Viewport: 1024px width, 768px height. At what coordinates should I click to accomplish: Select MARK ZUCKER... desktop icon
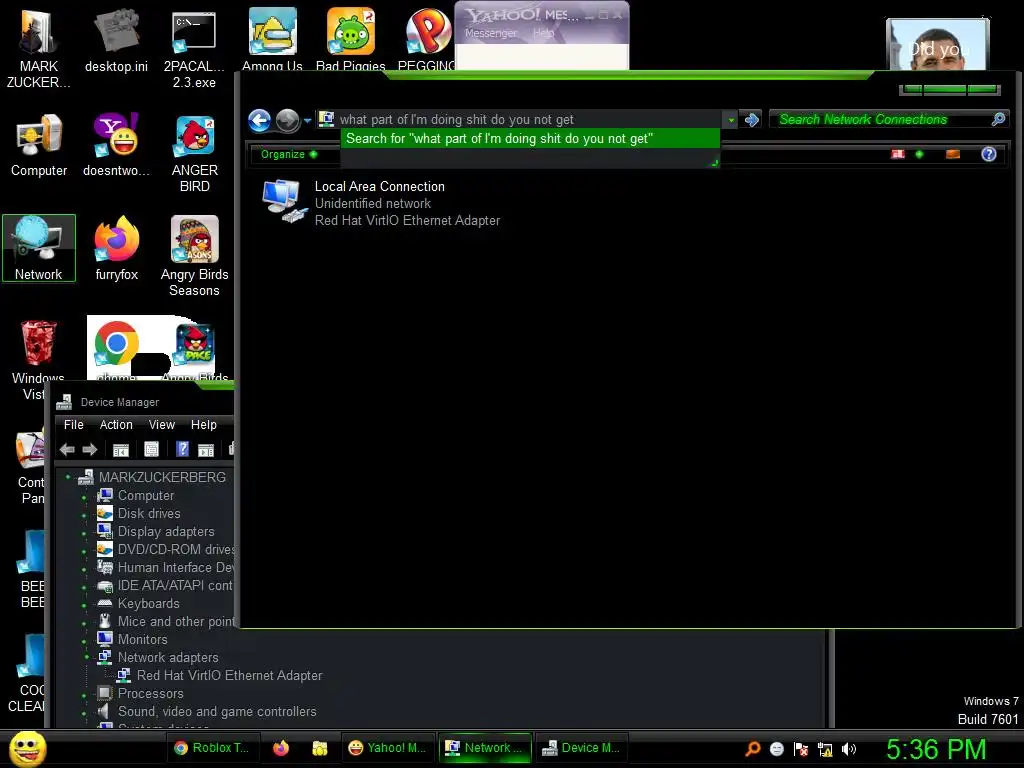click(39, 49)
